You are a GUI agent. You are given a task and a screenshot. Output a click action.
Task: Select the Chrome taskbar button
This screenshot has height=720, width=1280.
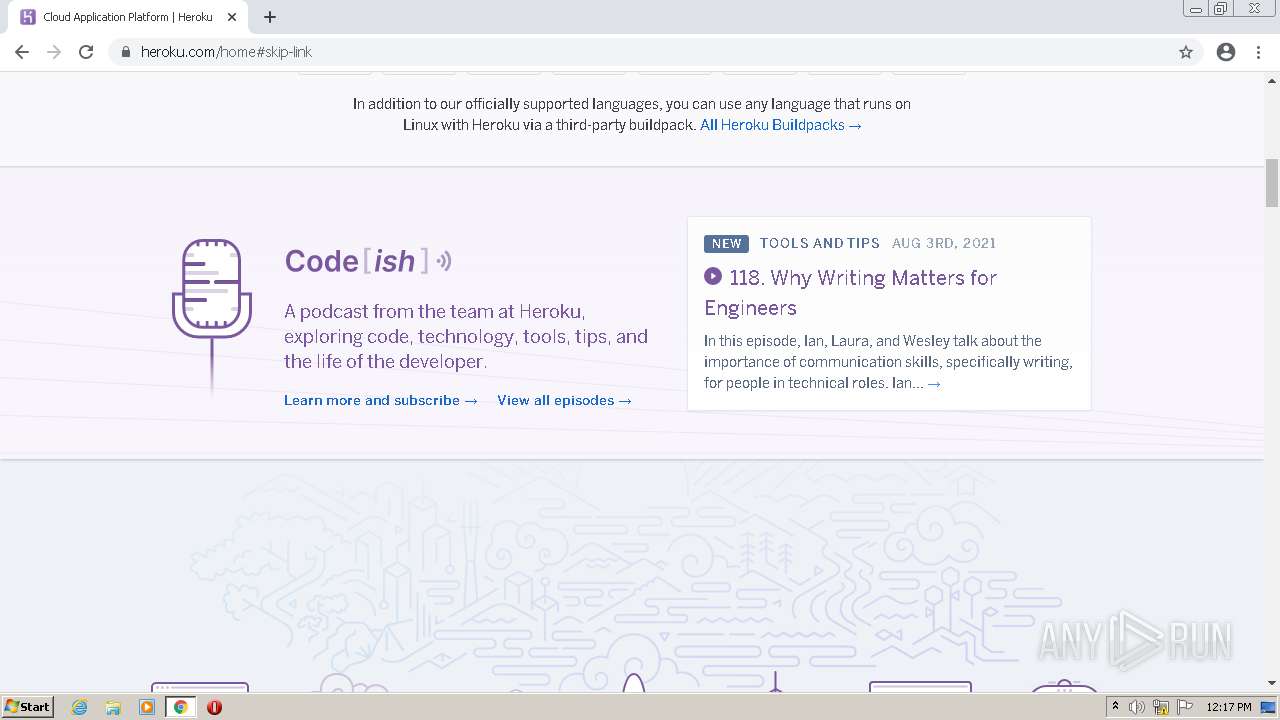181,707
